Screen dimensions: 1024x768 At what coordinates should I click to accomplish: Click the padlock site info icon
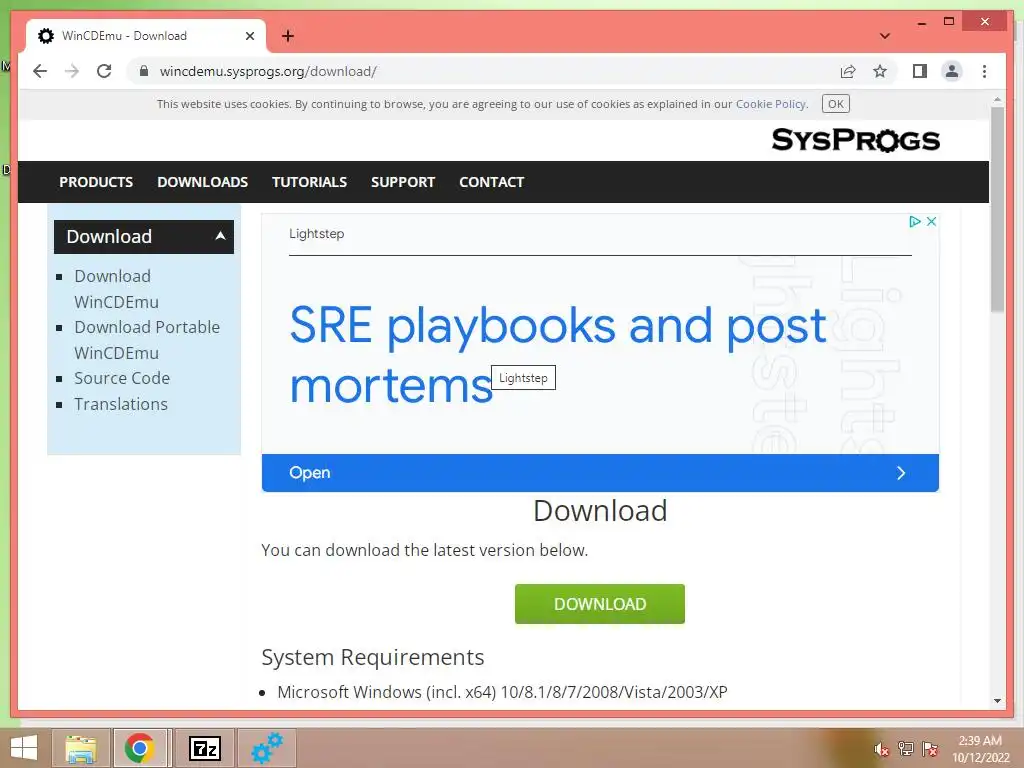coord(144,71)
